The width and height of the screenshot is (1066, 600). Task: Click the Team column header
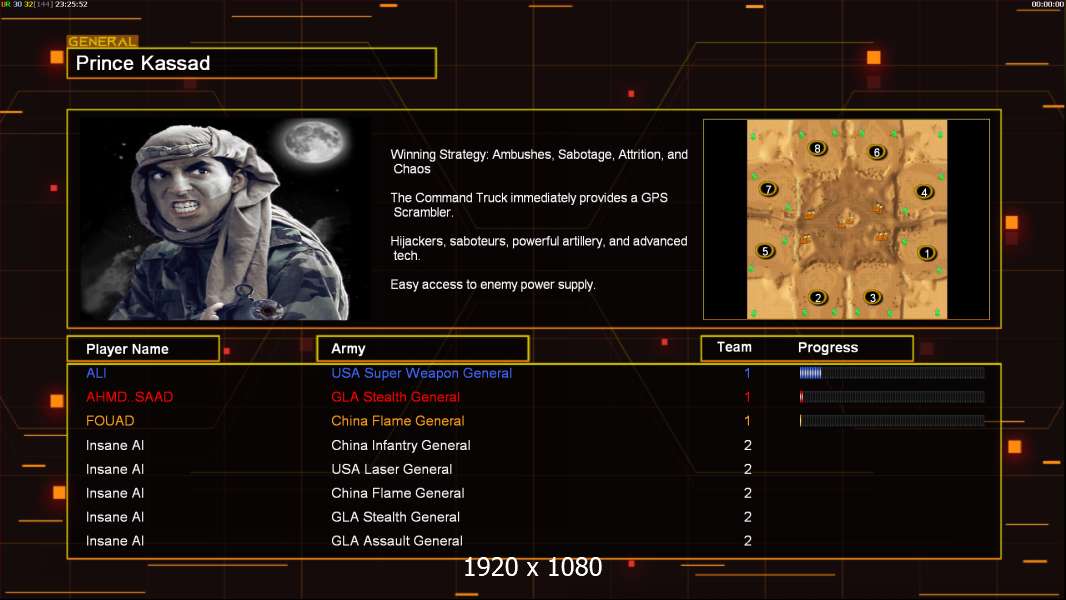[x=734, y=347]
